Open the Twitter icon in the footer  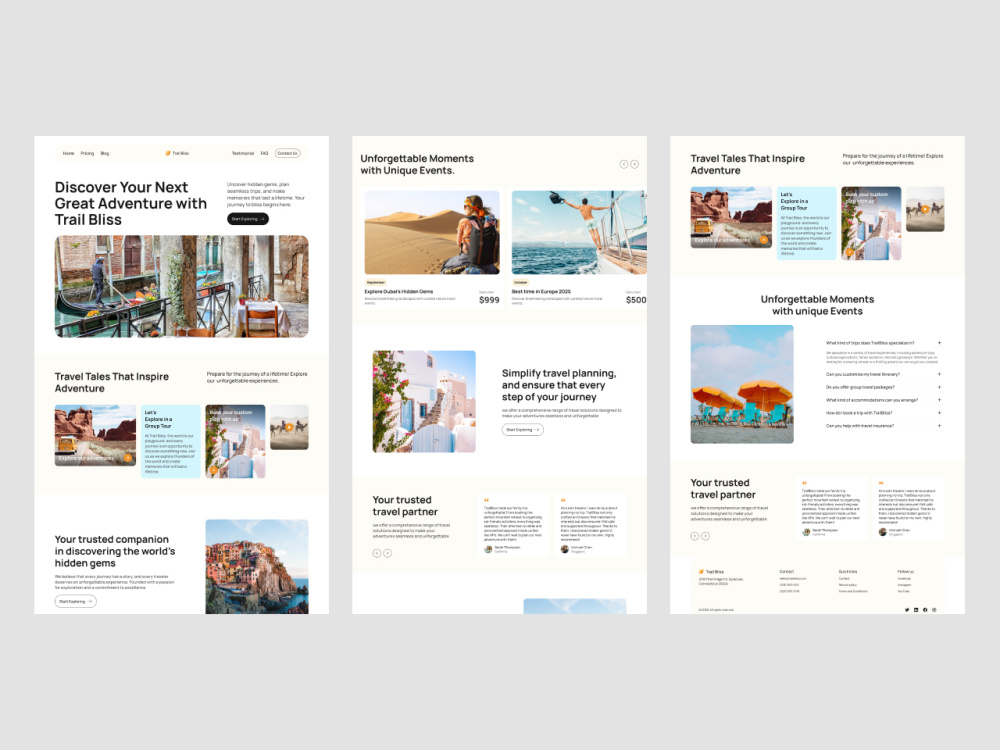coord(907,610)
